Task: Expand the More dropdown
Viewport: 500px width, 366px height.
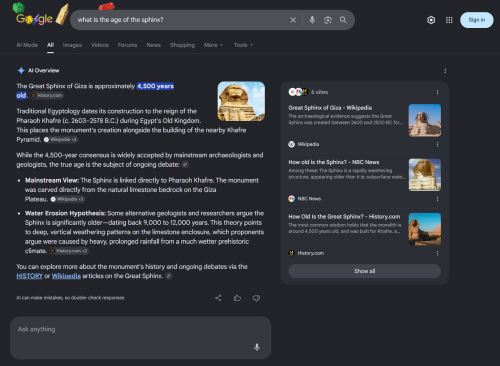Action: (213, 45)
